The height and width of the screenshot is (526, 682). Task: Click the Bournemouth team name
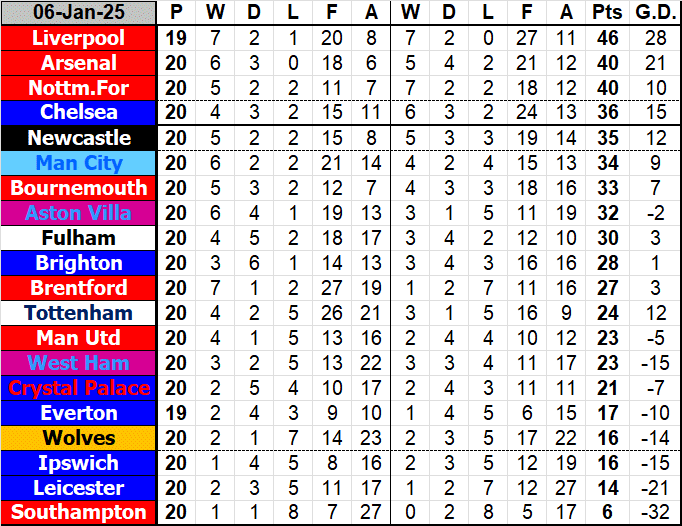[x=79, y=188]
